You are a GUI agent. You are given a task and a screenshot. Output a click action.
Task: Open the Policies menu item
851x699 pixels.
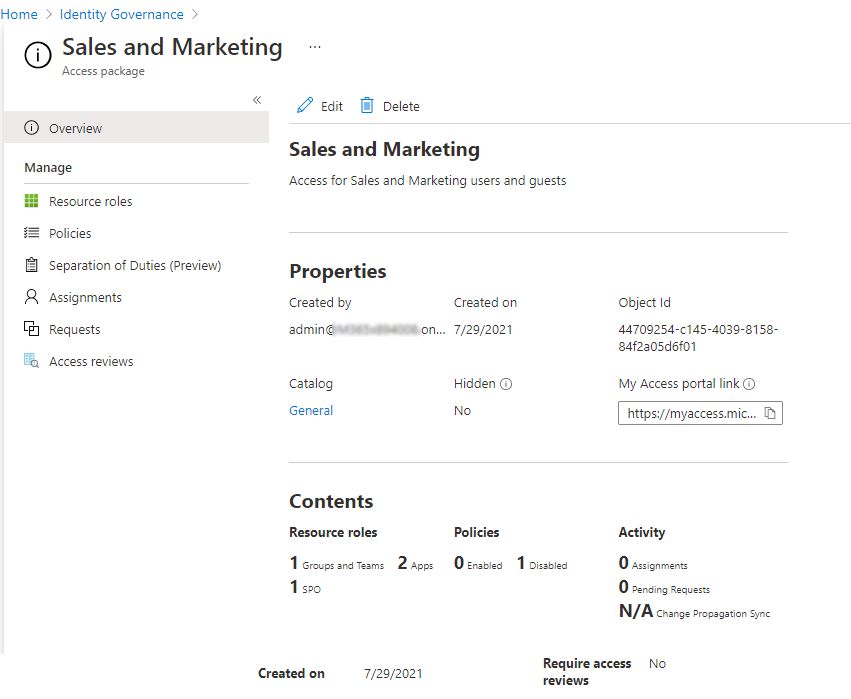(x=70, y=233)
